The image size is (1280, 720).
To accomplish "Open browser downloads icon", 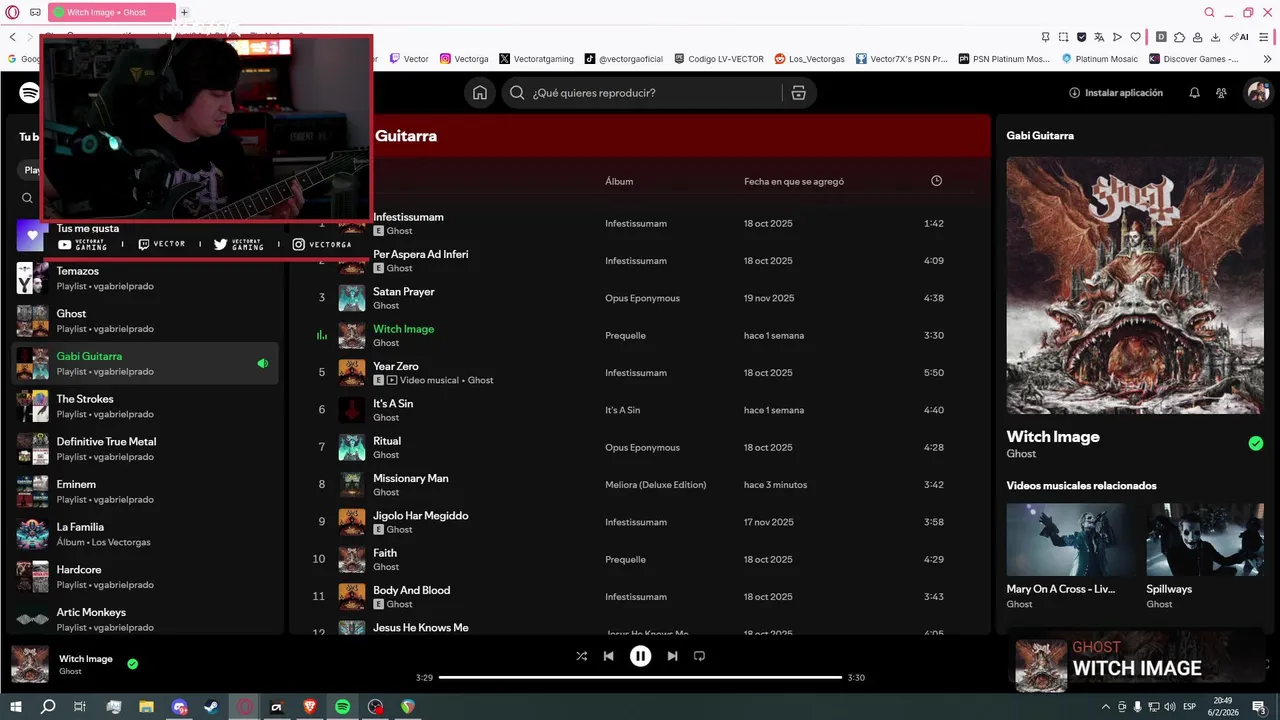I will pyautogui.click(x=1215, y=37).
